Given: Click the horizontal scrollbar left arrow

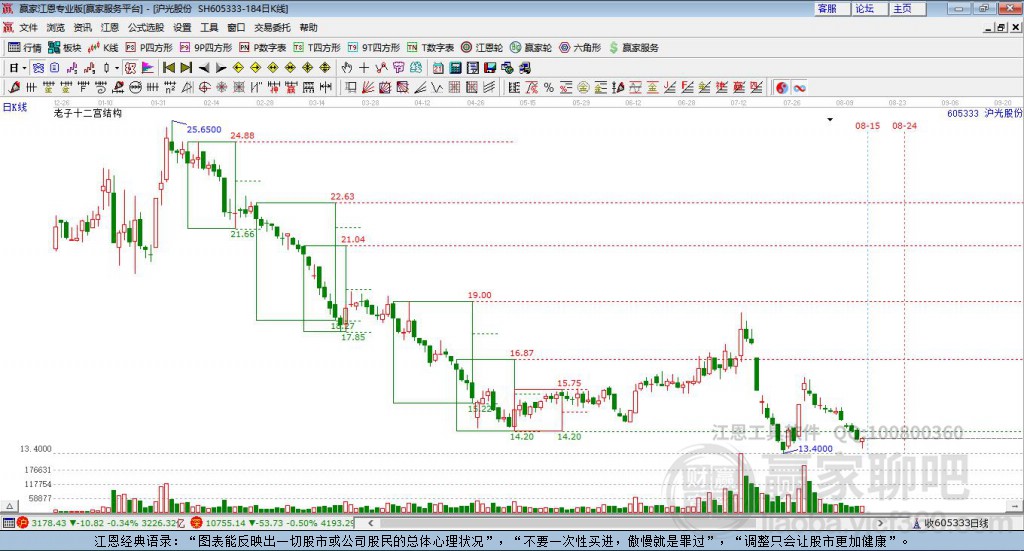Looking at the screenshot, I should click(371, 523).
